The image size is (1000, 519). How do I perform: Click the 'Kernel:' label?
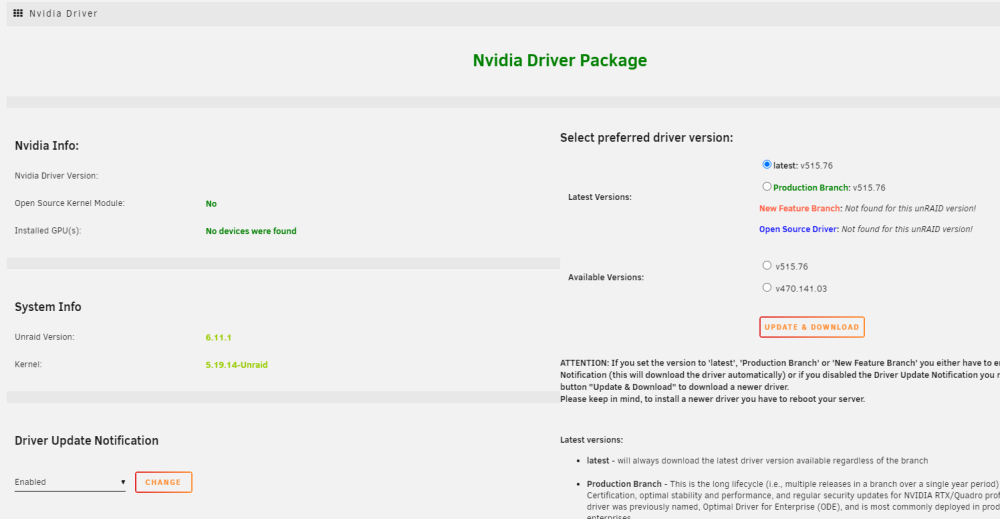28,365
